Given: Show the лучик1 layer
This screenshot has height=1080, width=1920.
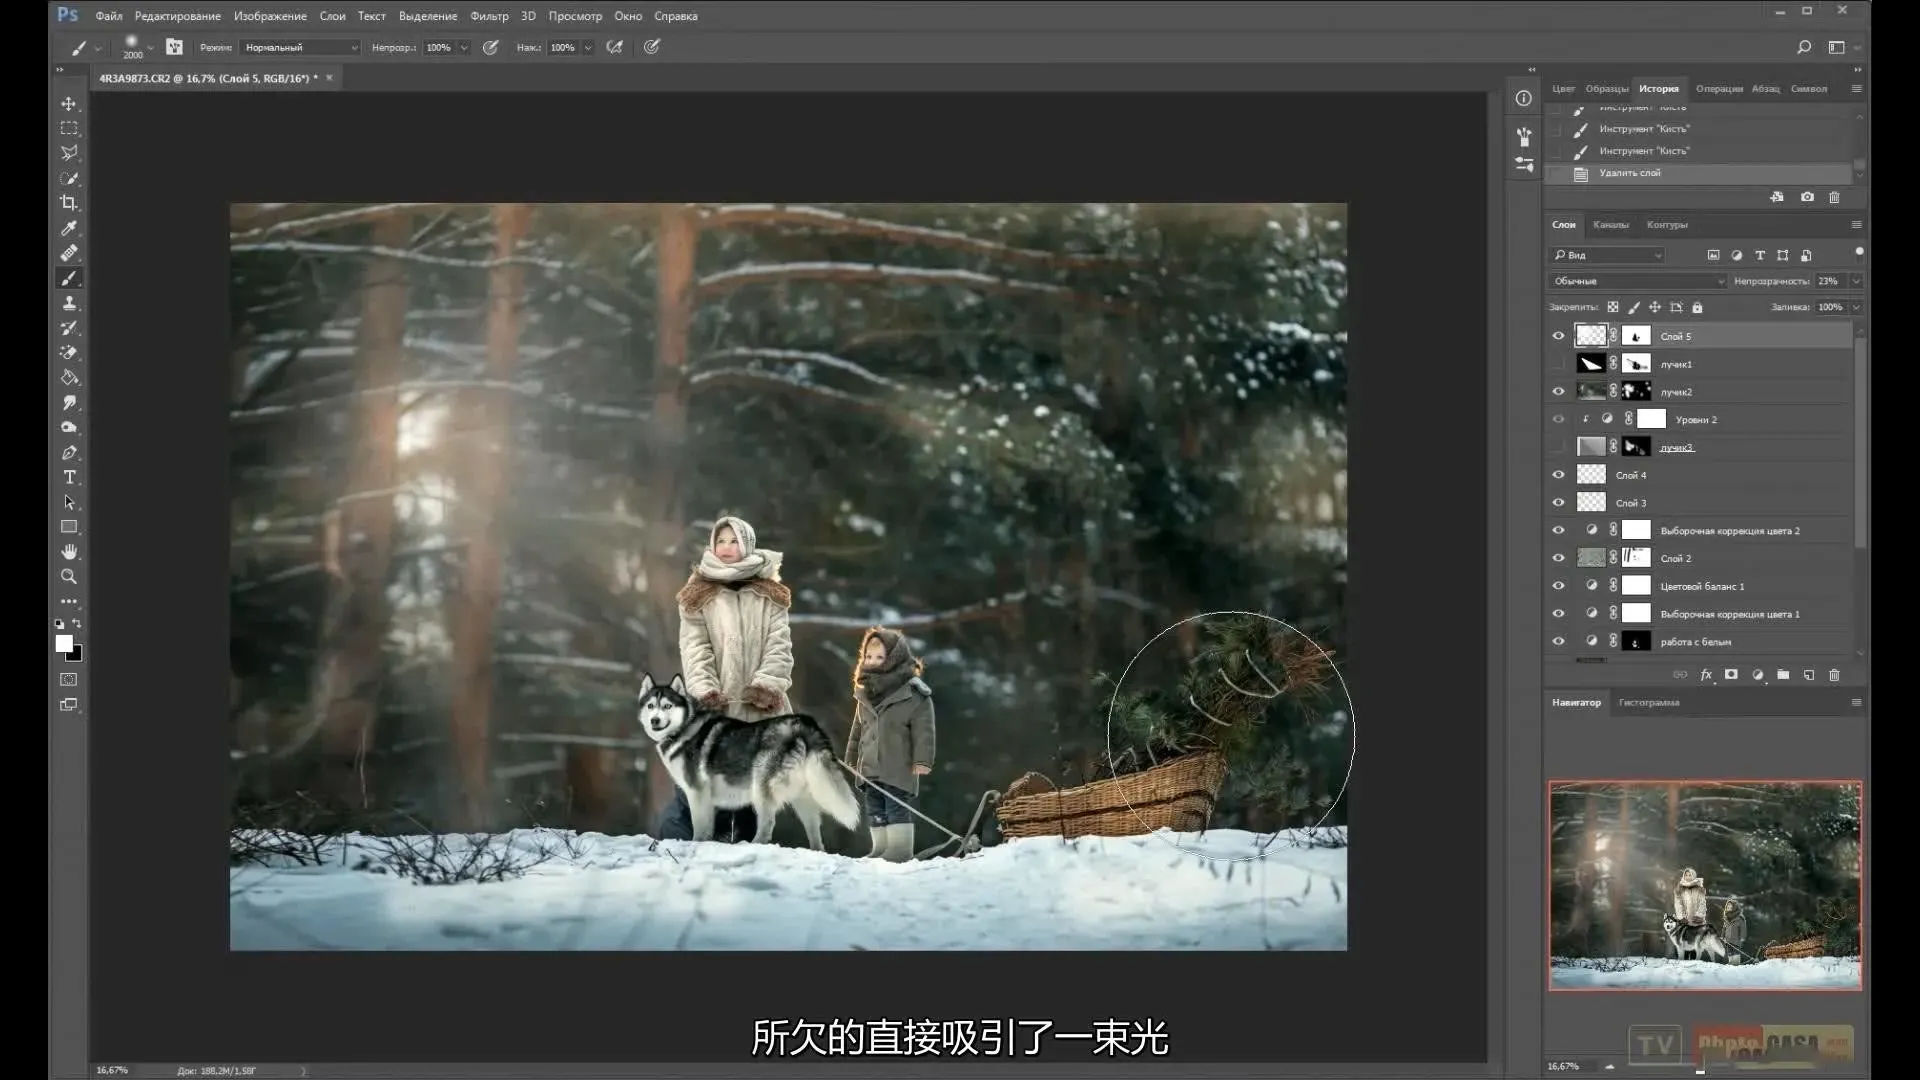Looking at the screenshot, I should coord(1558,364).
